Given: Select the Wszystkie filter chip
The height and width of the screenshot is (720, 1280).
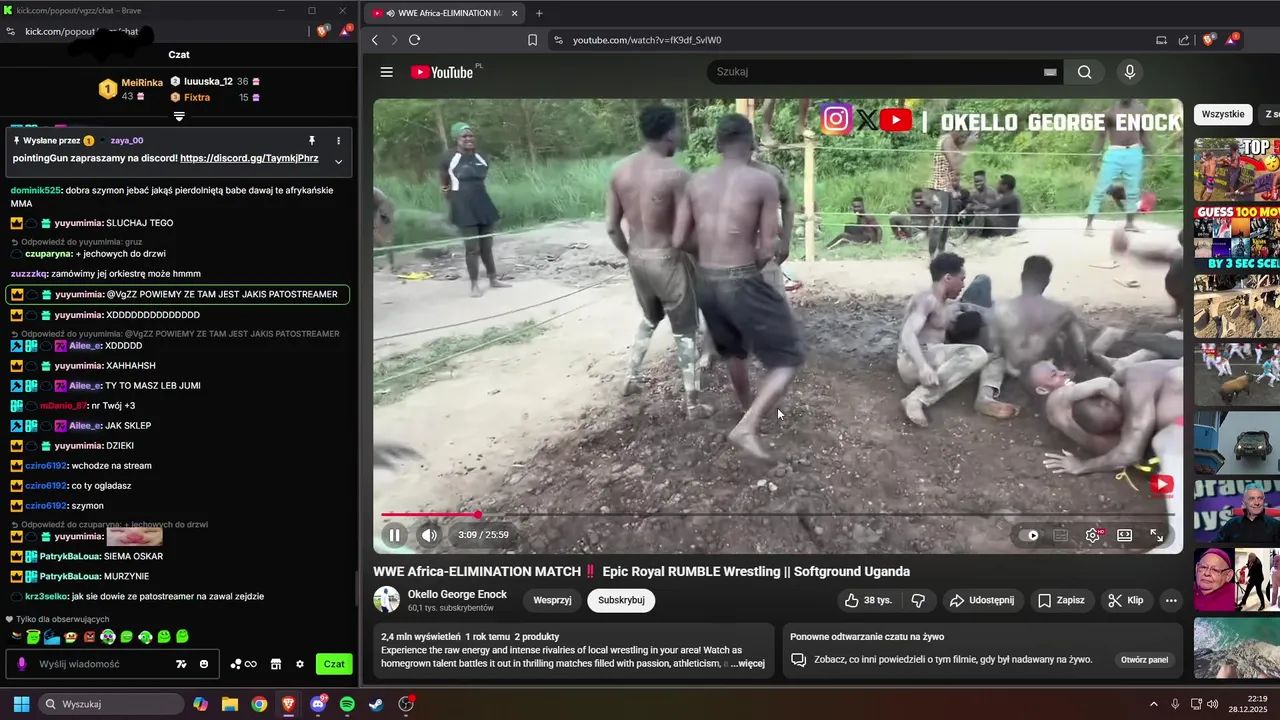Looking at the screenshot, I should click(x=1223, y=114).
